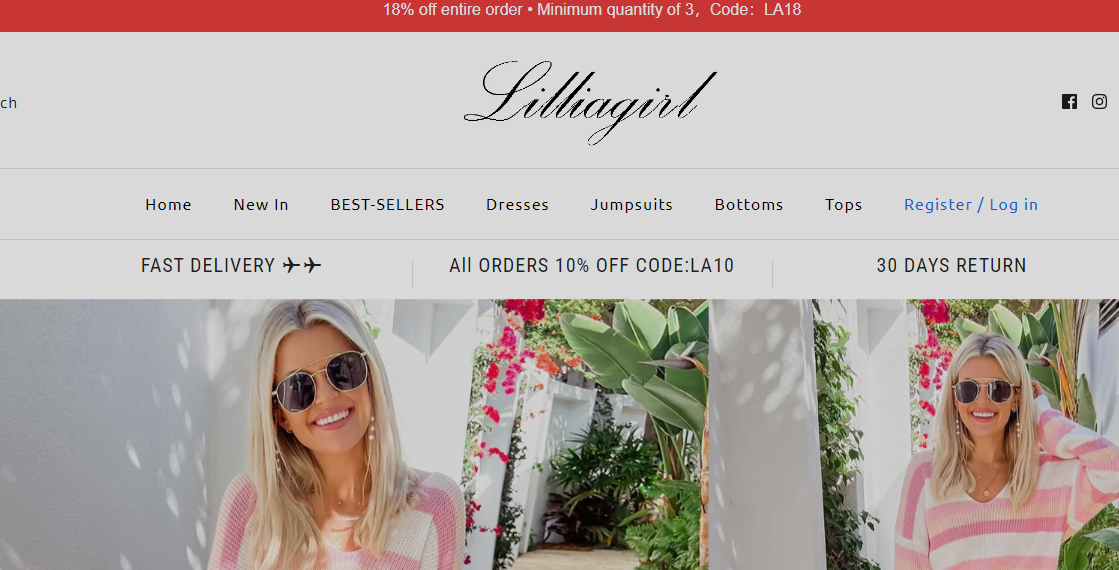This screenshot has height=570, width=1119.
Task: Open the Instagram profile icon
Action: [1099, 102]
